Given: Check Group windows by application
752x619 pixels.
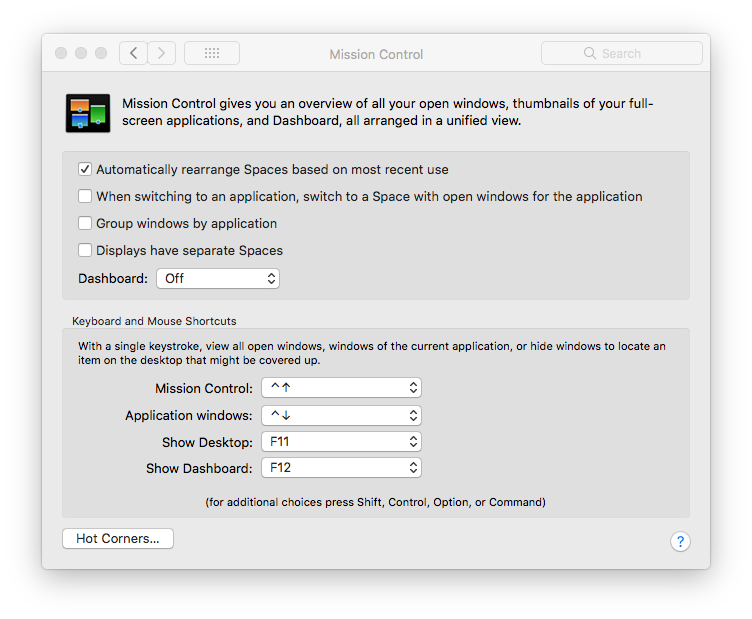Looking at the screenshot, I should coord(85,223).
